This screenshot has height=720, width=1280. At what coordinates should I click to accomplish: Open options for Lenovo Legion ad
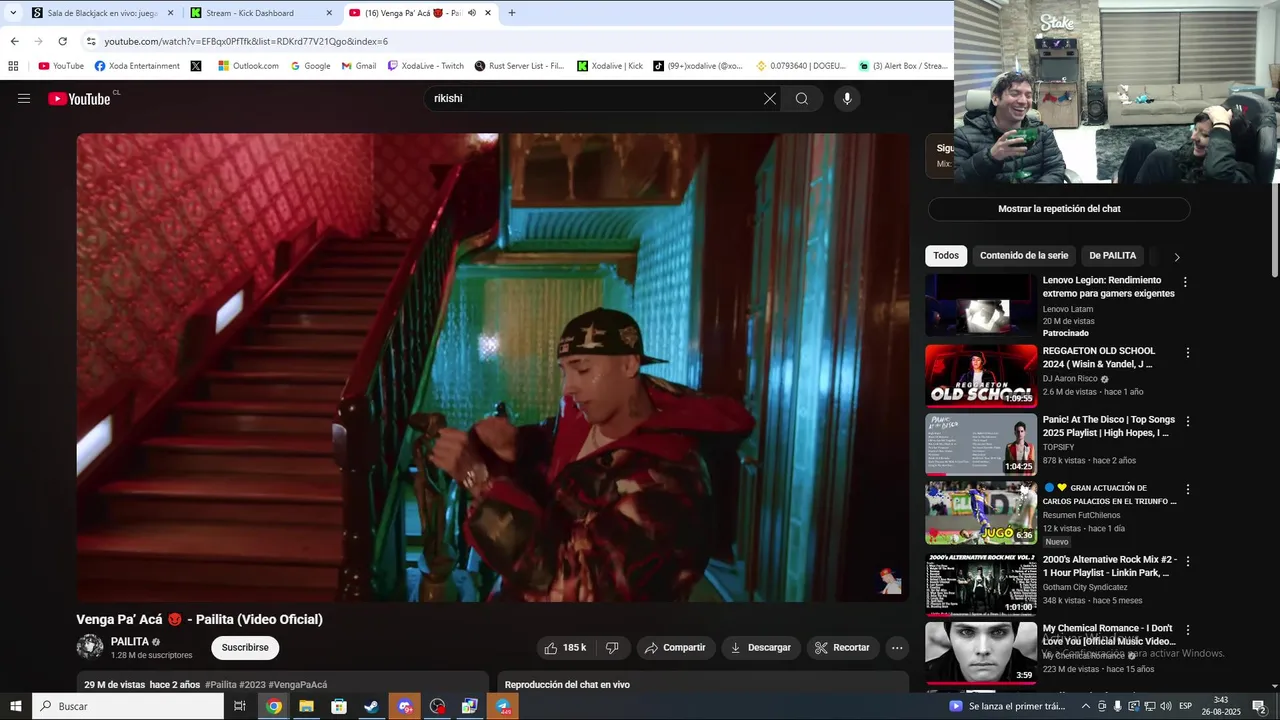[x=1187, y=284]
